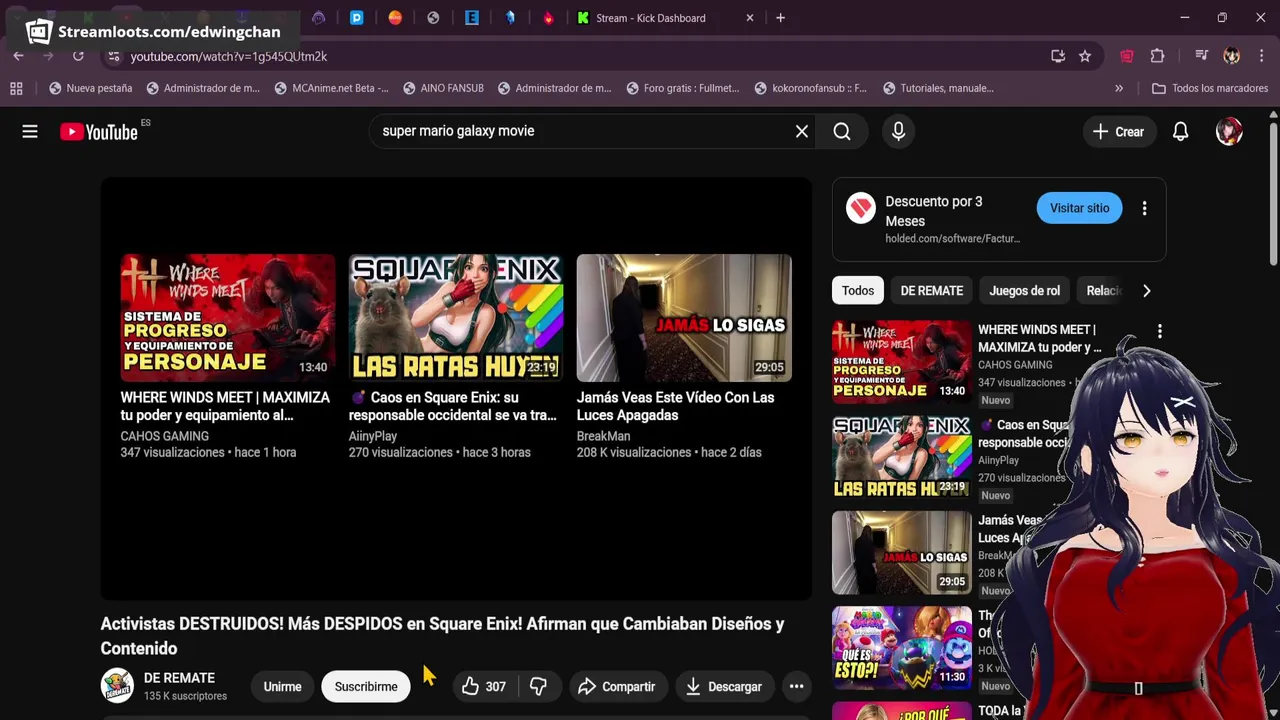Click the Unirme button
Screen dimensions: 1280x720
point(282,686)
